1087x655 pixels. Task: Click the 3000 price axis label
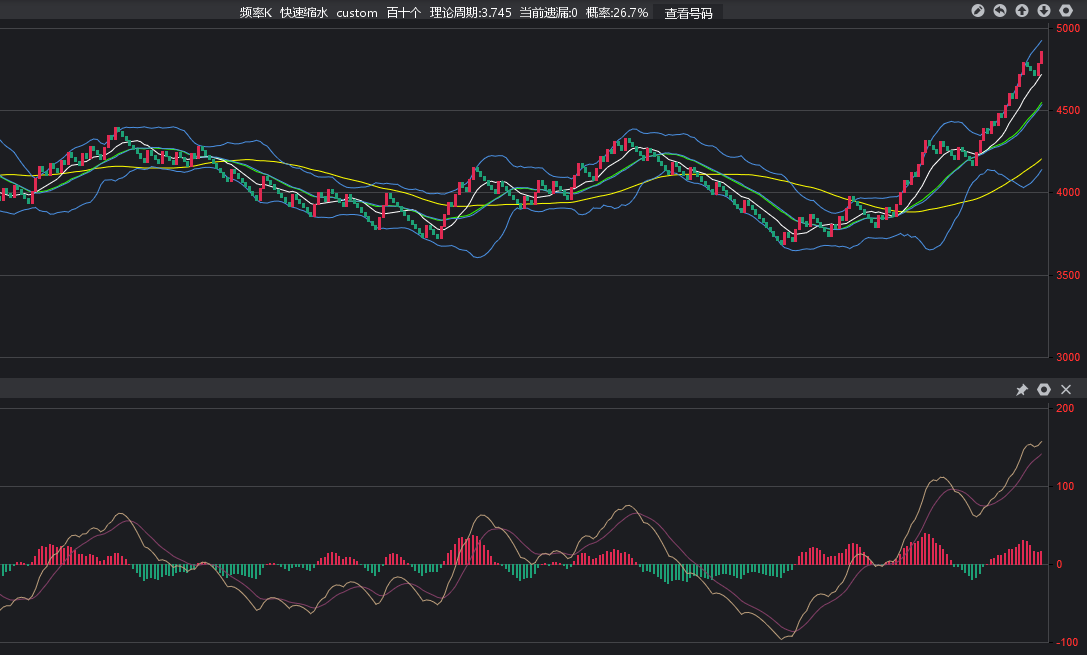click(1068, 358)
